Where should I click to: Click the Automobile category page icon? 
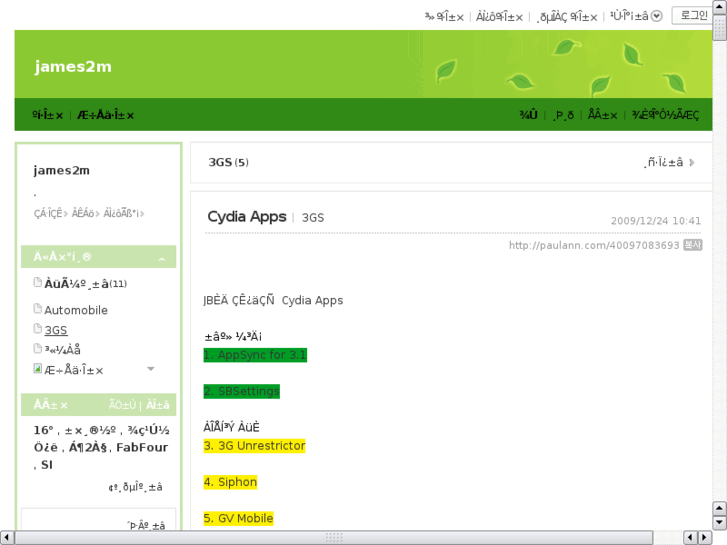click(x=38, y=308)
